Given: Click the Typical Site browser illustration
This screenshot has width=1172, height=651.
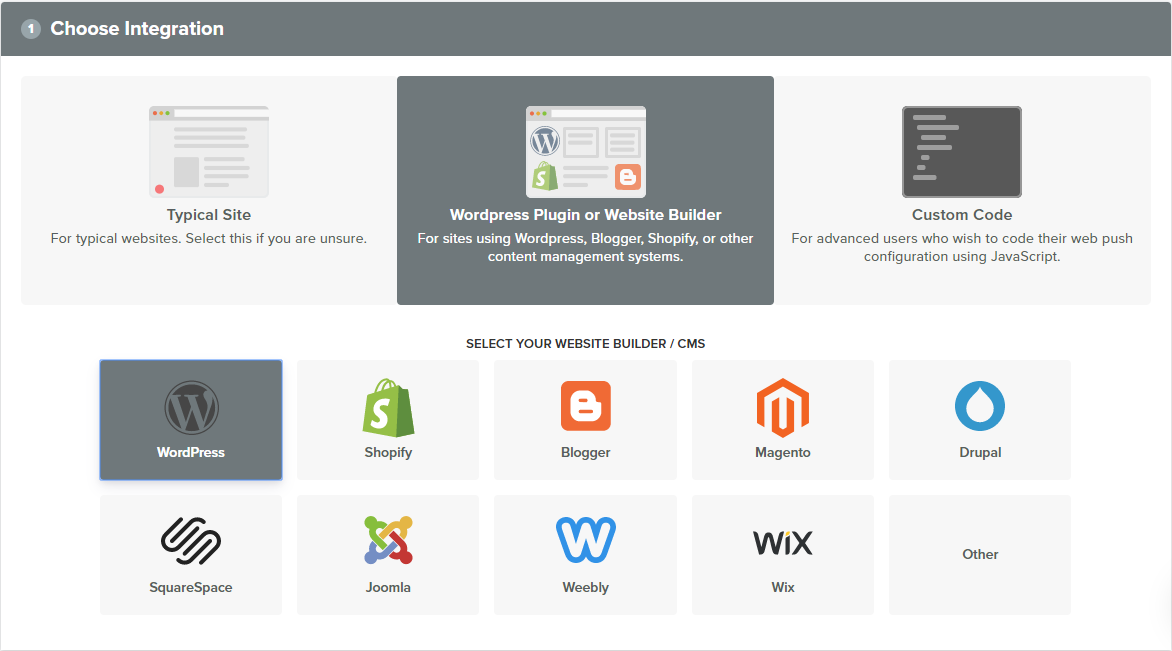Looking at the screenshot, I should pos(209,152).
